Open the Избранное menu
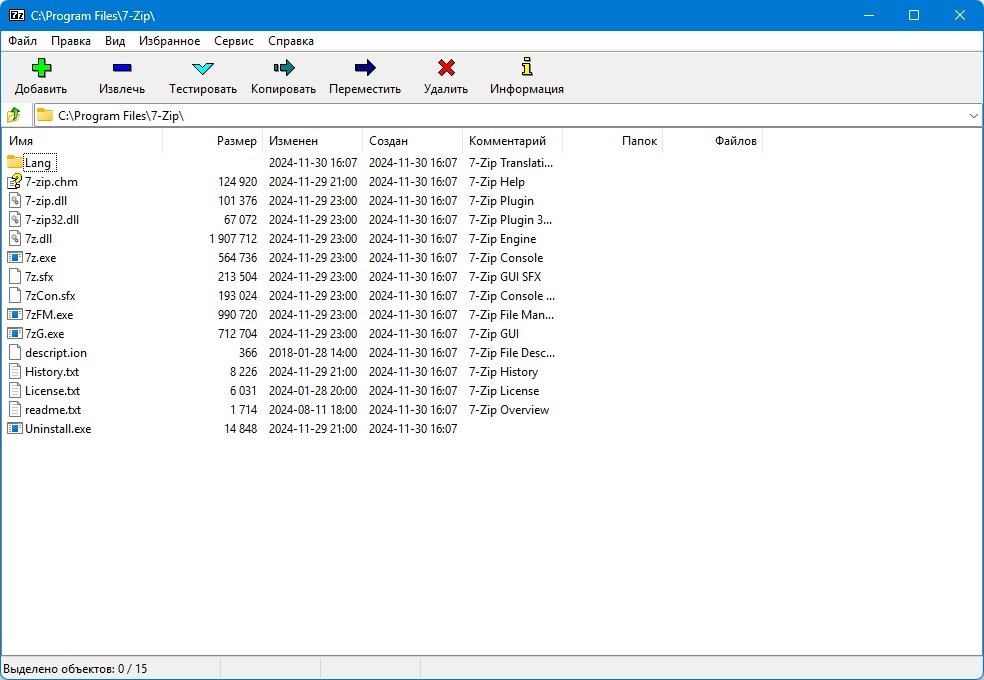Viewport: 984px width, 680px height. pyautogui.click(x=169, y=41)
